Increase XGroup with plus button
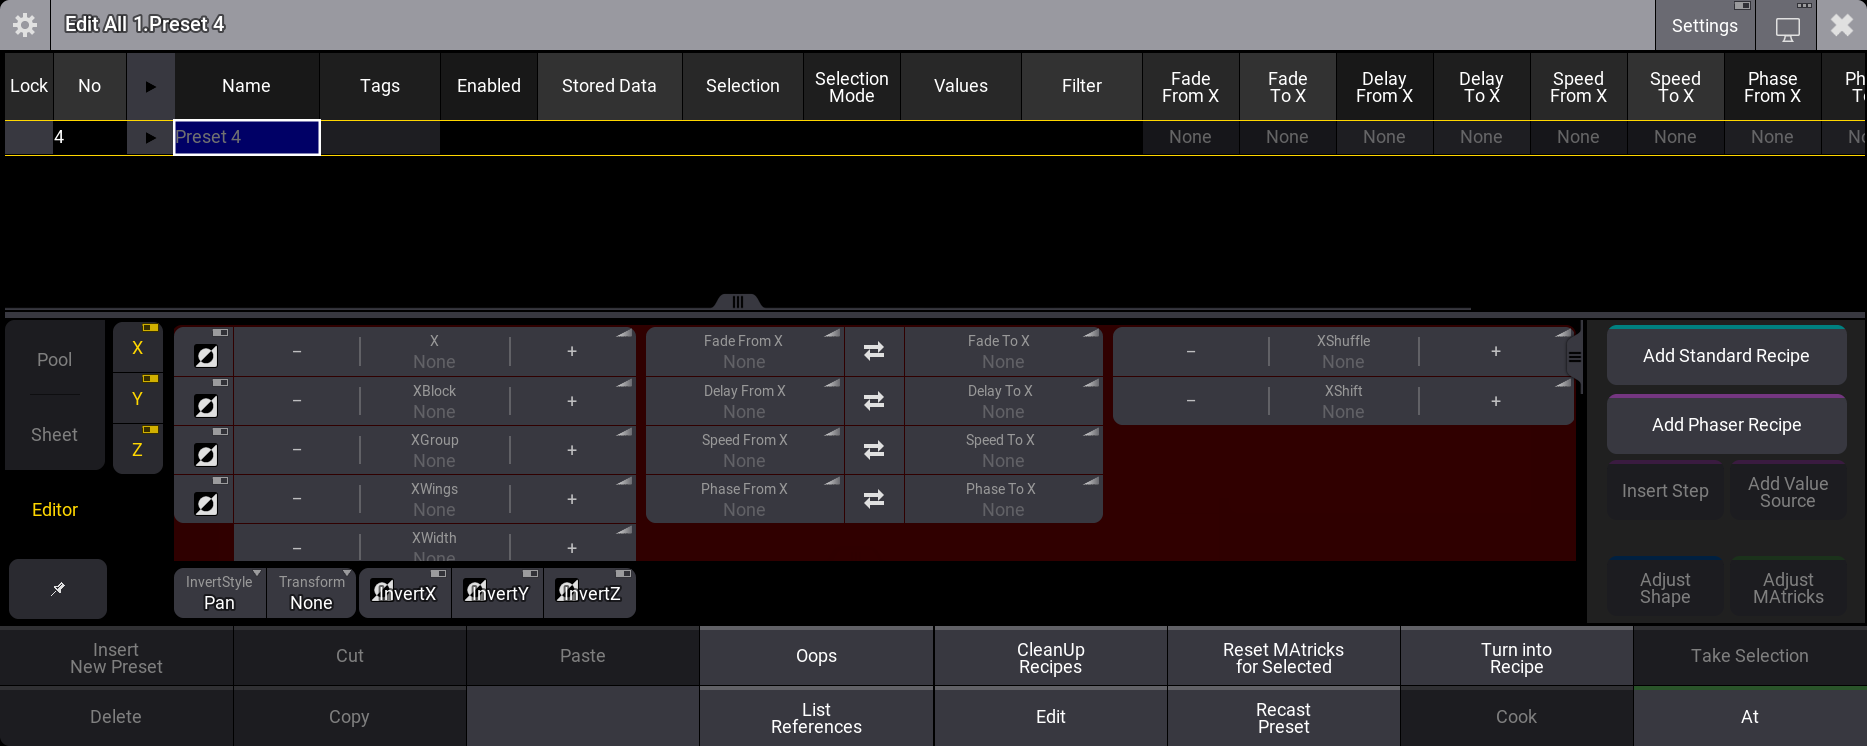Screen dimensions: 1867x746 (572, 450)
